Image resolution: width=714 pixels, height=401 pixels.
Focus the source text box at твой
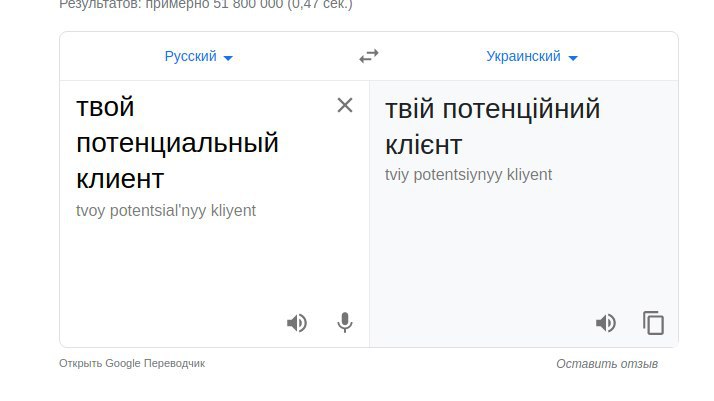[105, 107]
